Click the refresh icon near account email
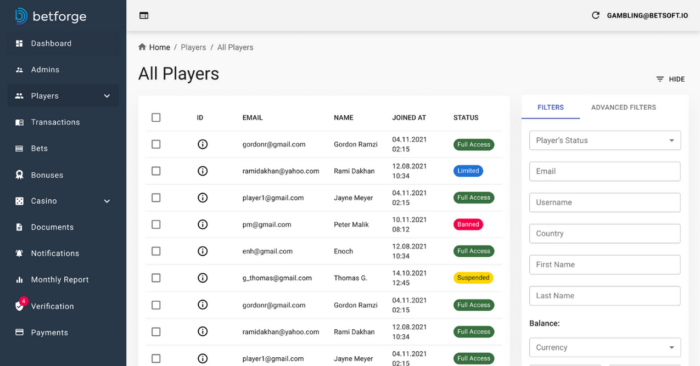The image size is (700, 366). [x=596, y=15]
